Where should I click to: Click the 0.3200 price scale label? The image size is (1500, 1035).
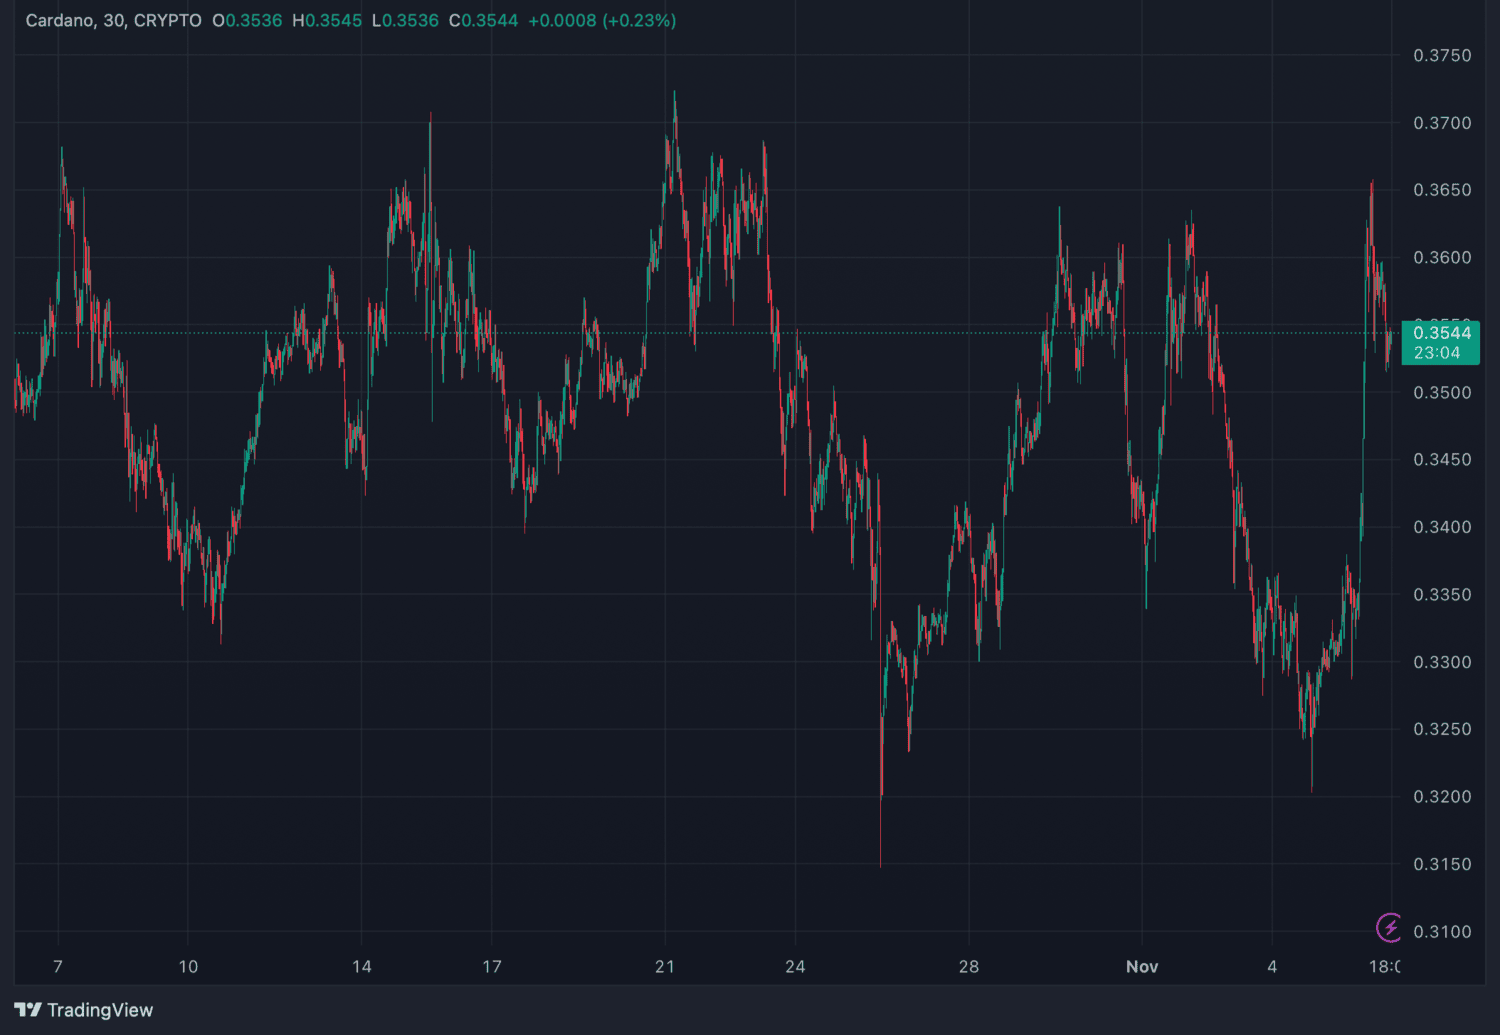(x=1442, y=797)
